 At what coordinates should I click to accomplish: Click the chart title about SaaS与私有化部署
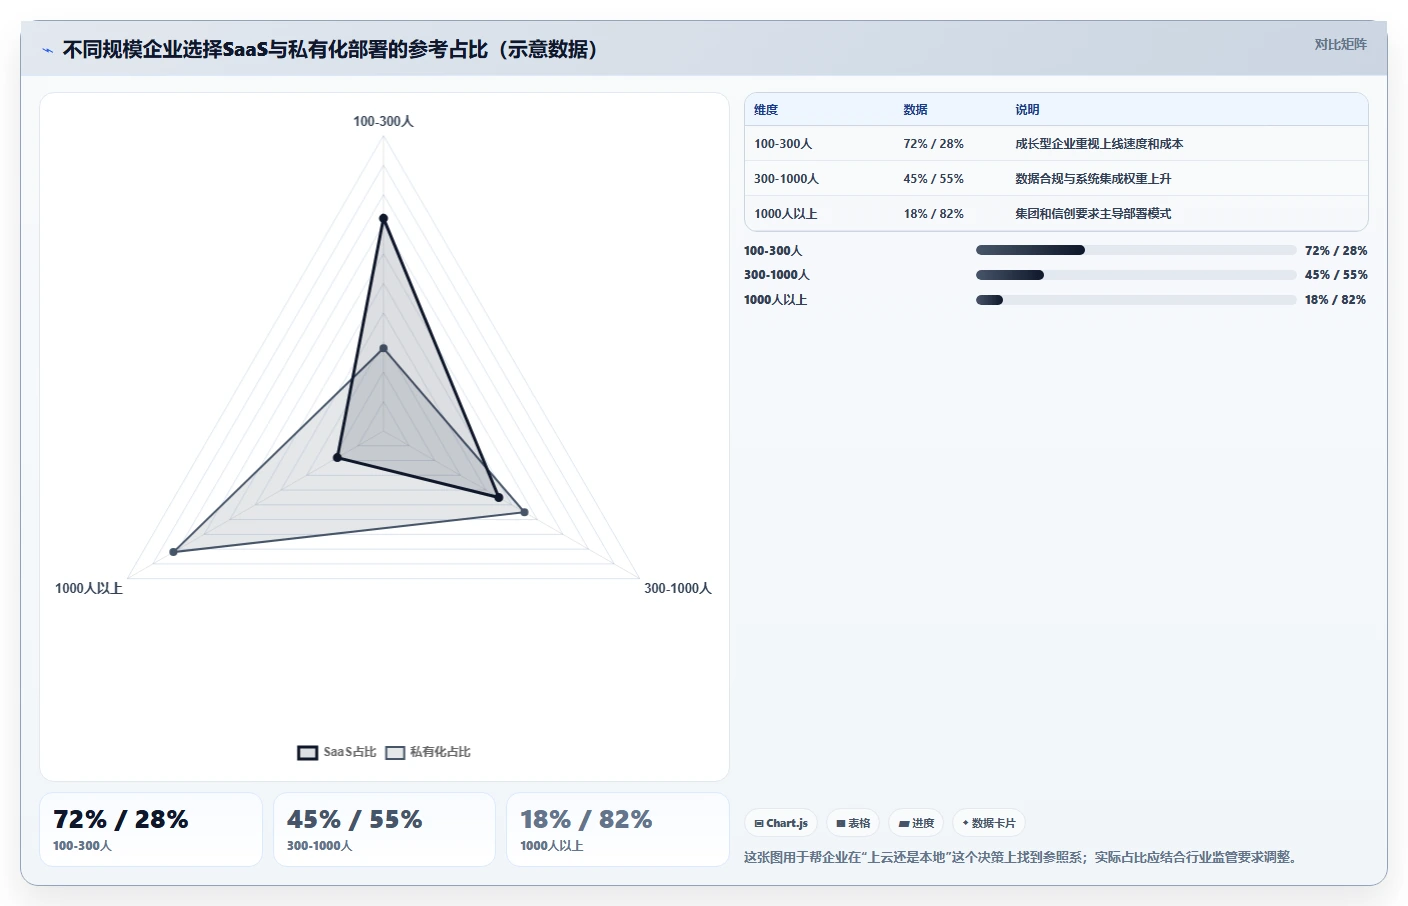[330, 49]
